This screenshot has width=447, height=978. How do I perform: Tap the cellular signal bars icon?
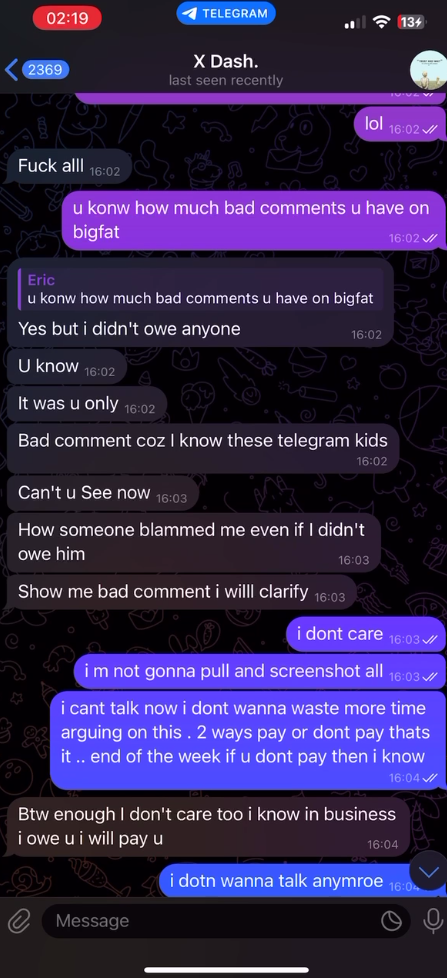click(x=355, y=23)
